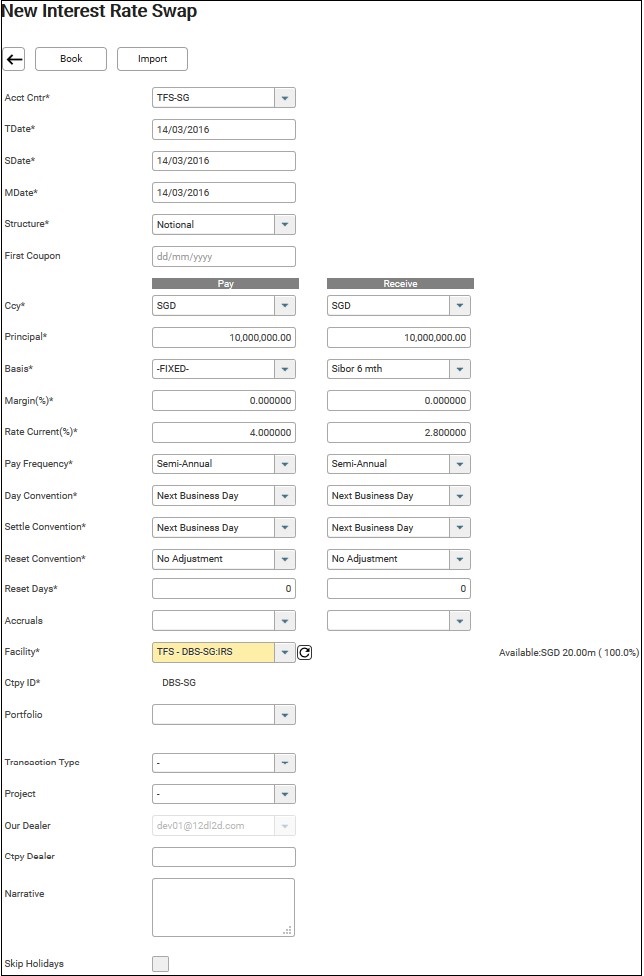The height and width of the screenshot is (976, 644).
Task: Enable the Skip Holidays checkbox
Action: pos(160,963)
